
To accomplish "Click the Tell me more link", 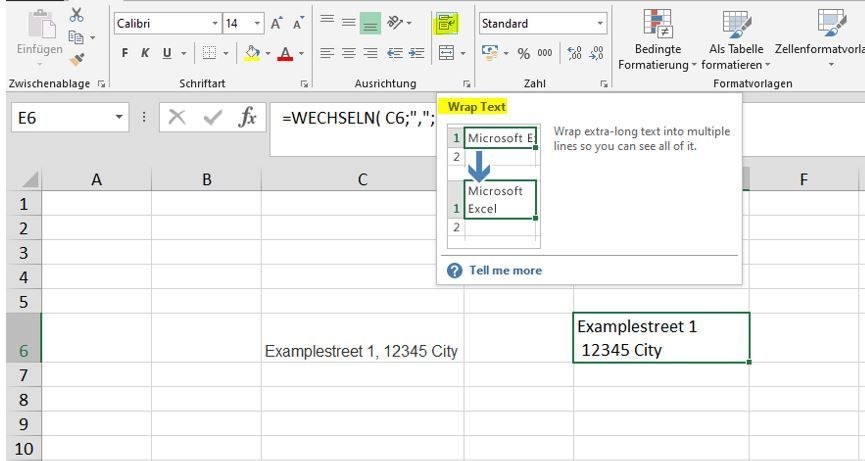I will [505, 270].
